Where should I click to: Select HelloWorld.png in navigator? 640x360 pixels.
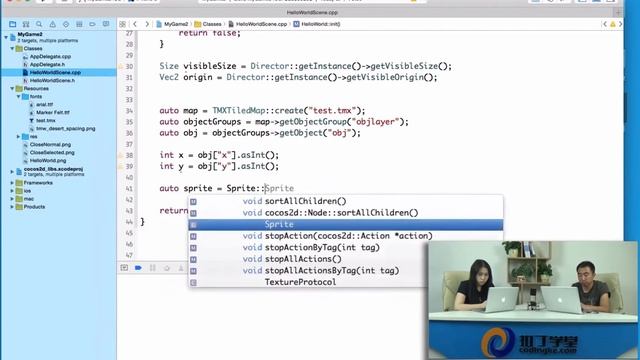pos(48,161)
